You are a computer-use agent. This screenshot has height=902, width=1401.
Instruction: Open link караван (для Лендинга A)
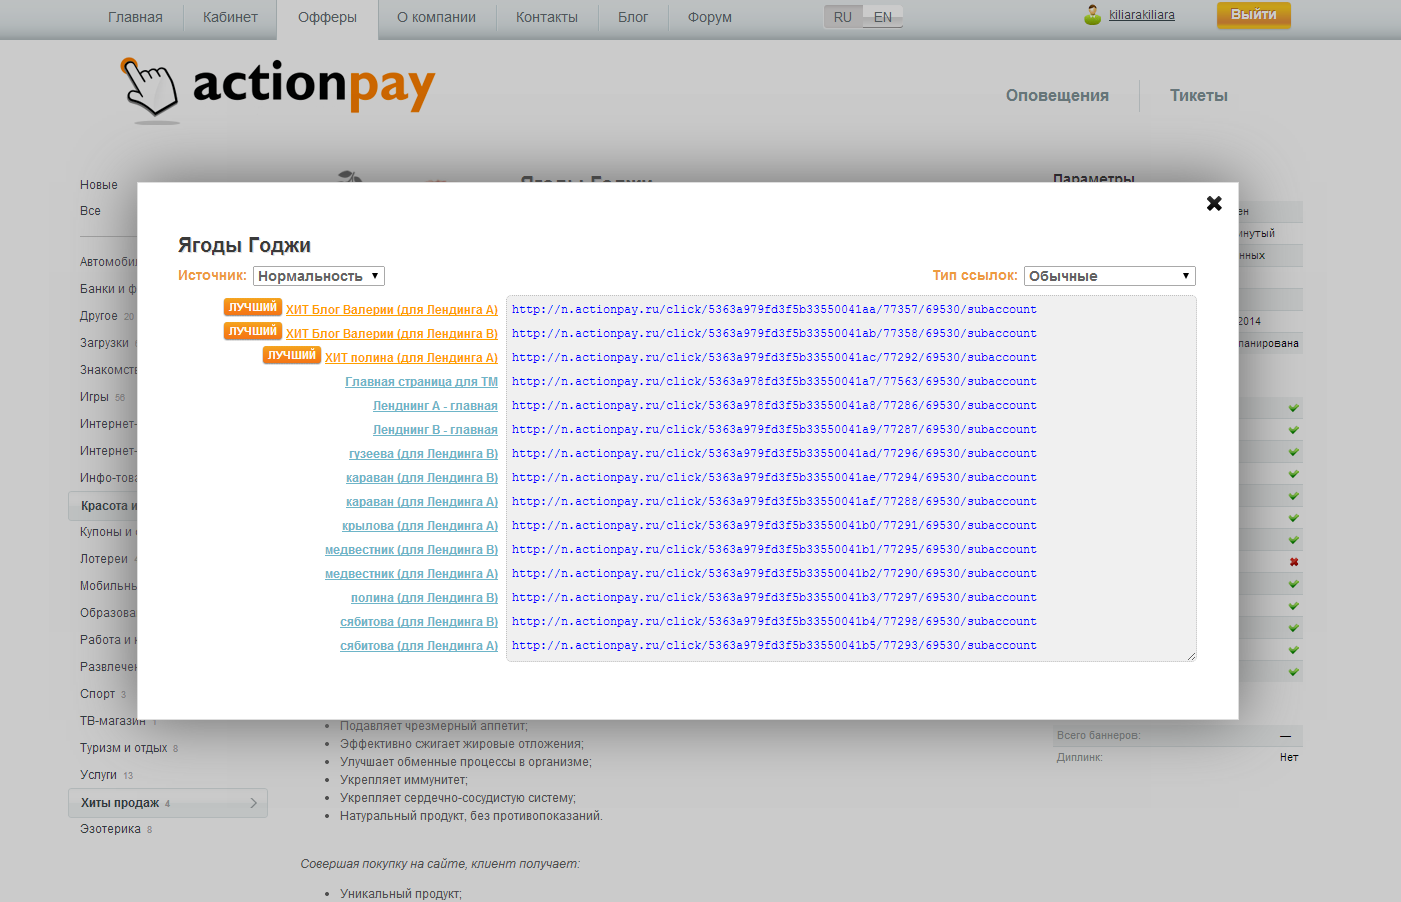click(422, 502)
